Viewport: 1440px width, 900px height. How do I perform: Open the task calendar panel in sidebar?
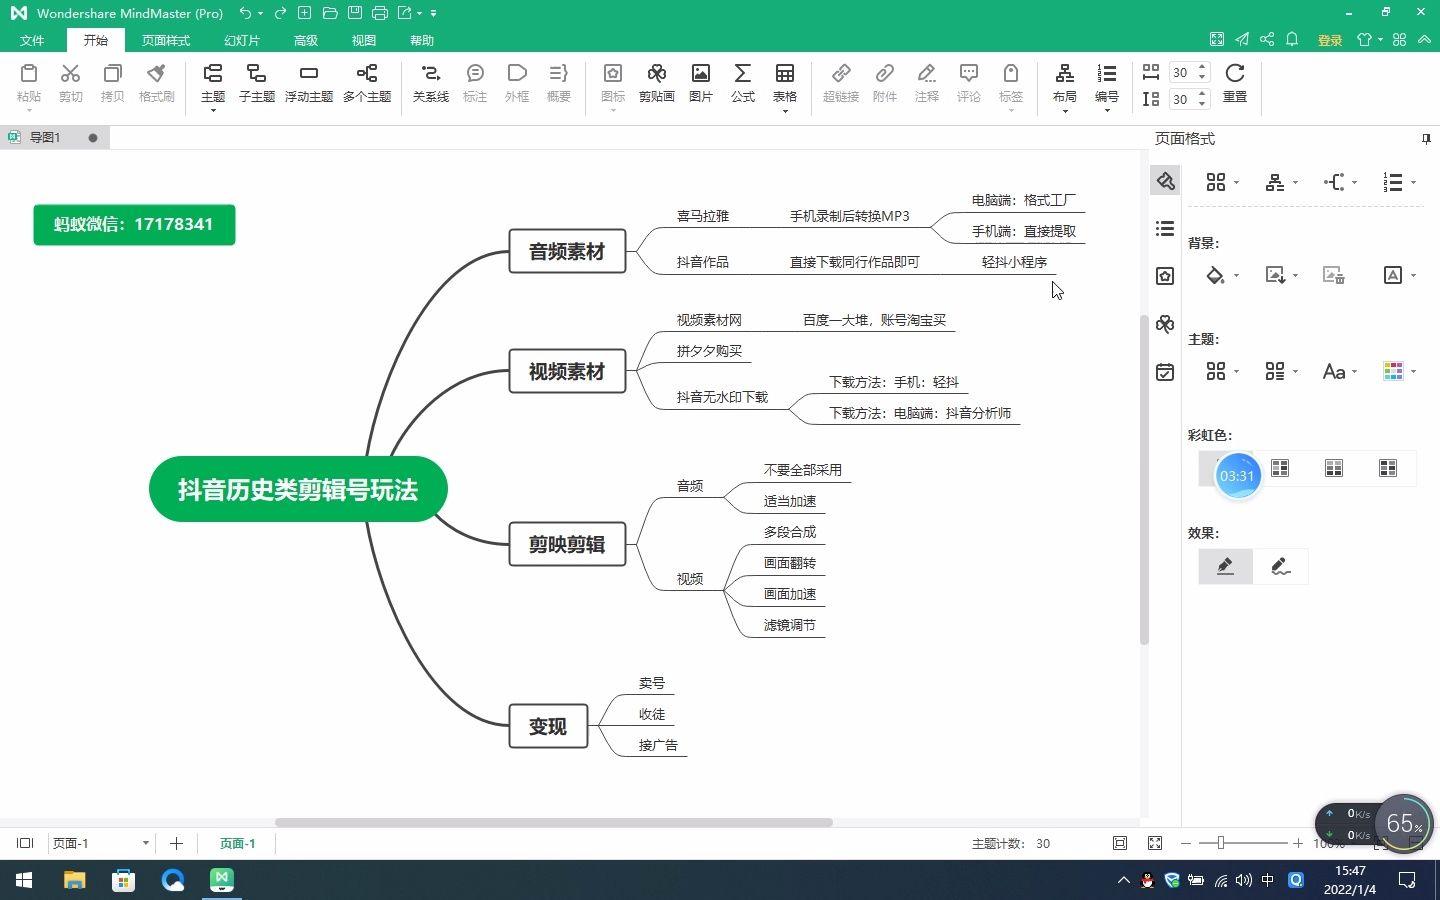click(x=1165, y=372)
